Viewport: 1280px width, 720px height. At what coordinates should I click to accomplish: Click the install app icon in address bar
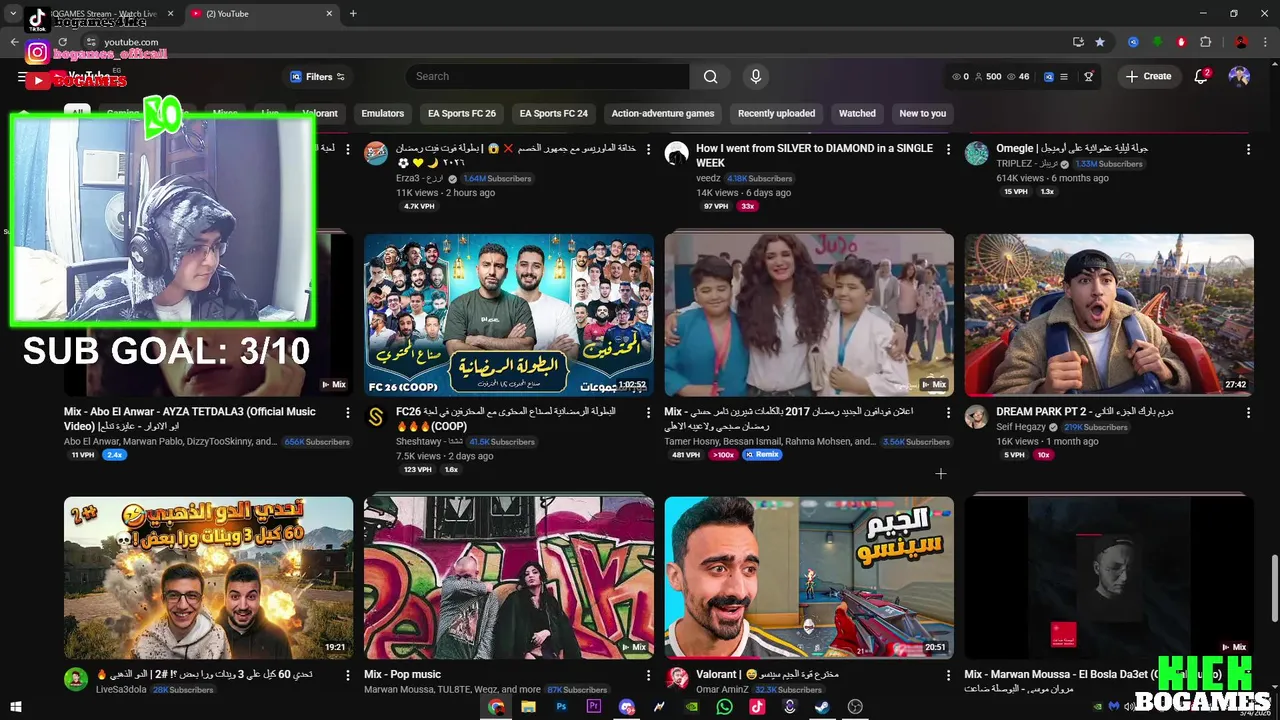pyautogui.click(x=1078, y=42)
